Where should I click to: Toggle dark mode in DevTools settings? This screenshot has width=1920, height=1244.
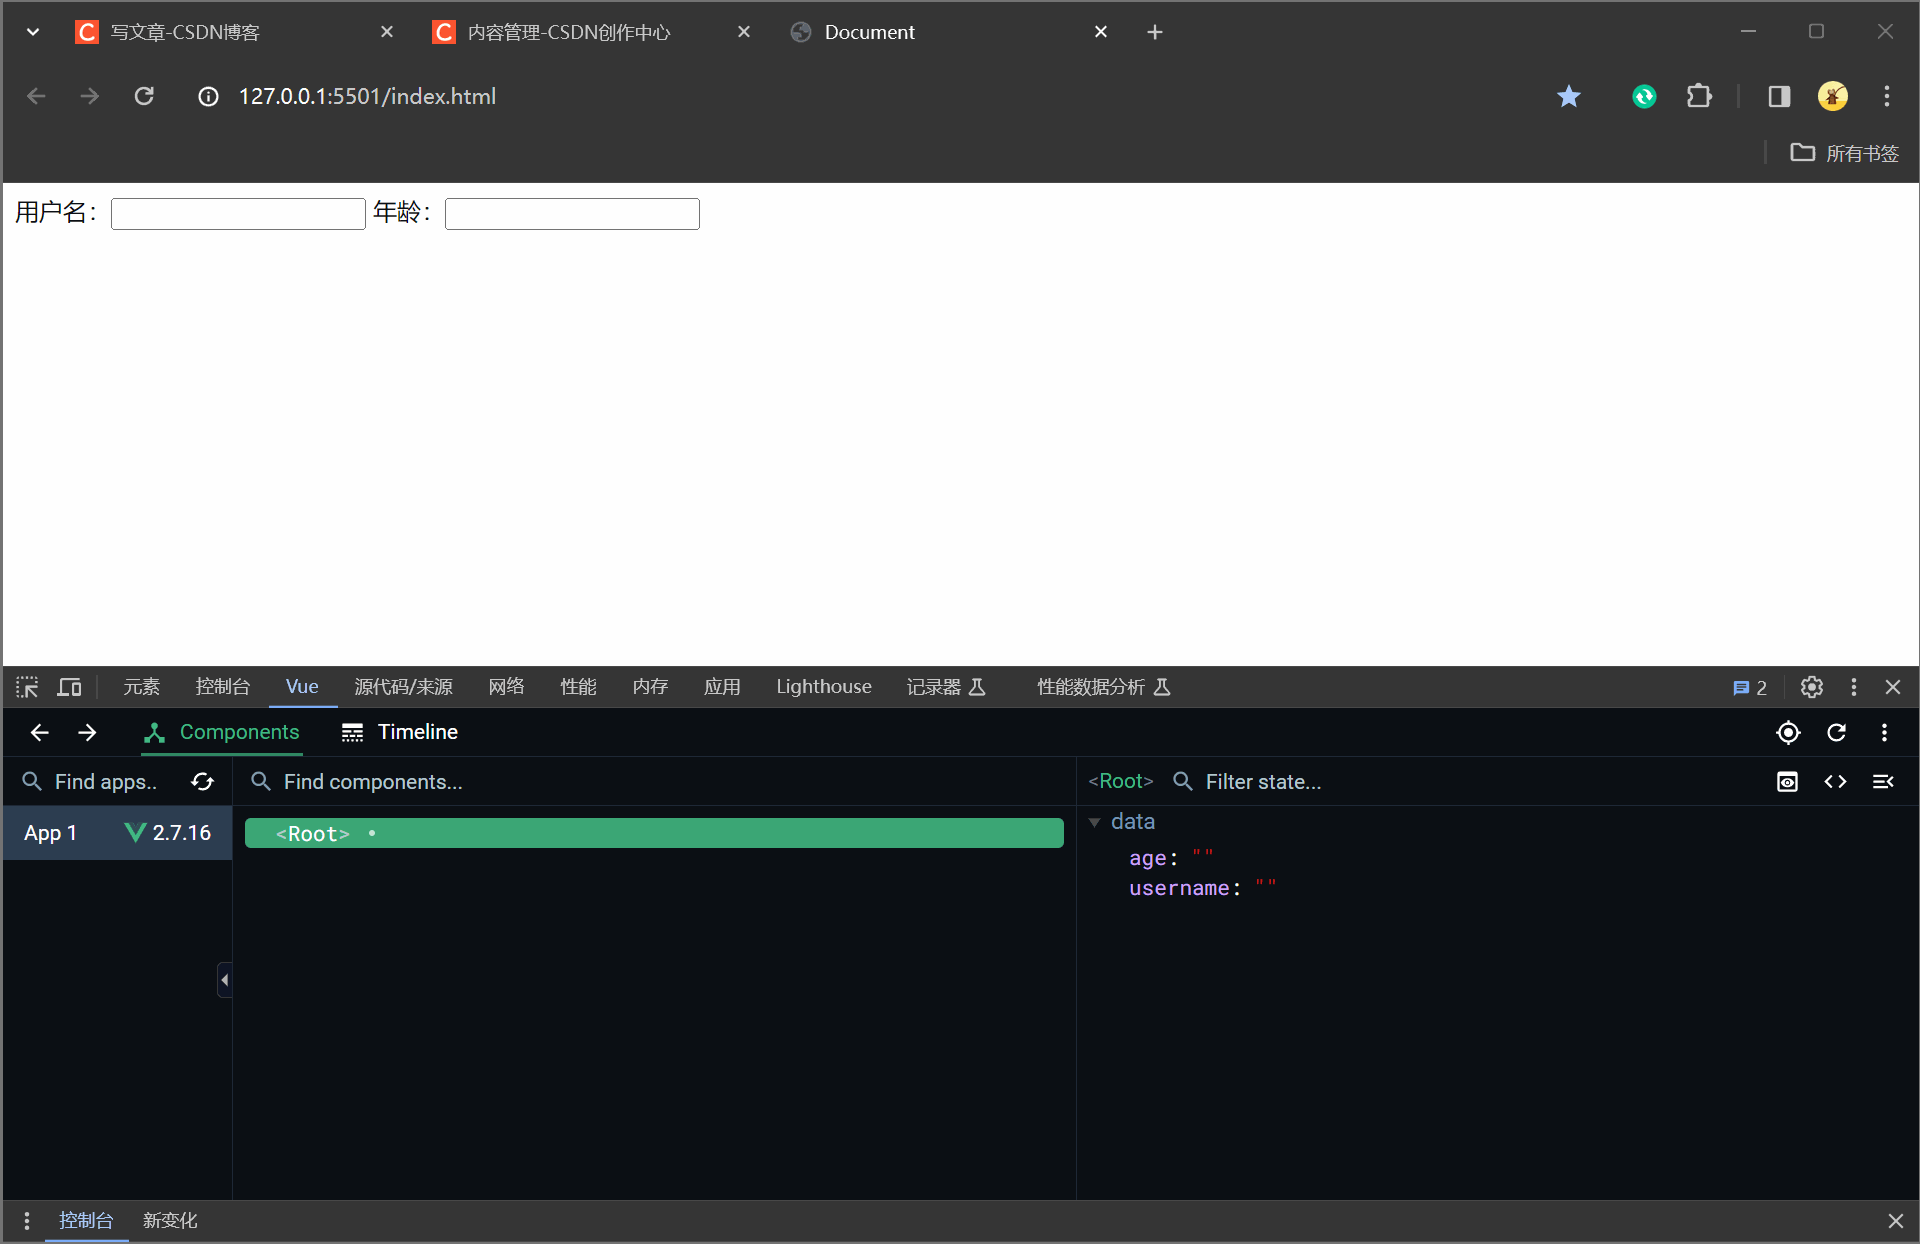(1812, 686)
